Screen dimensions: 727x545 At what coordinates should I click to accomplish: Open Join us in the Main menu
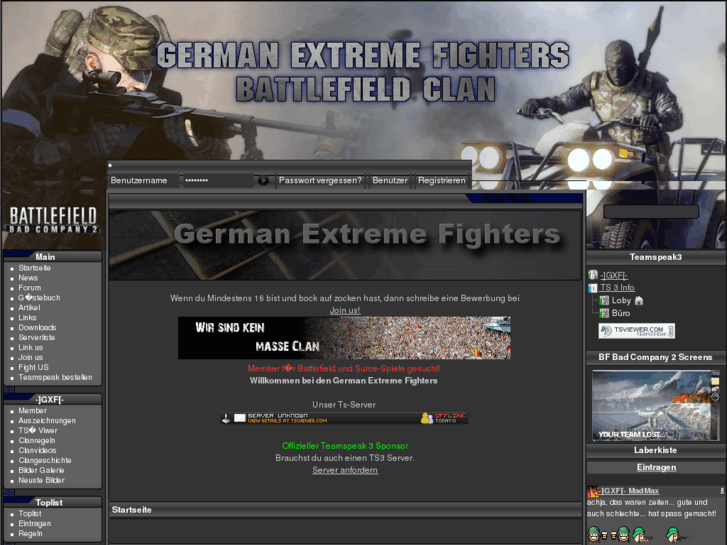[31, 358]
